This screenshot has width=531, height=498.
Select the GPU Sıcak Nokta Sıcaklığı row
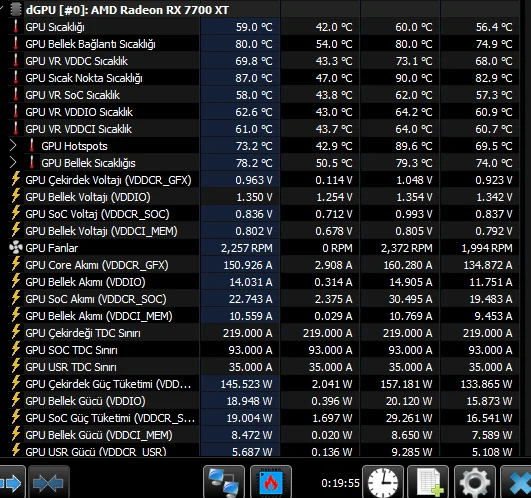click(x=264, y=78)
